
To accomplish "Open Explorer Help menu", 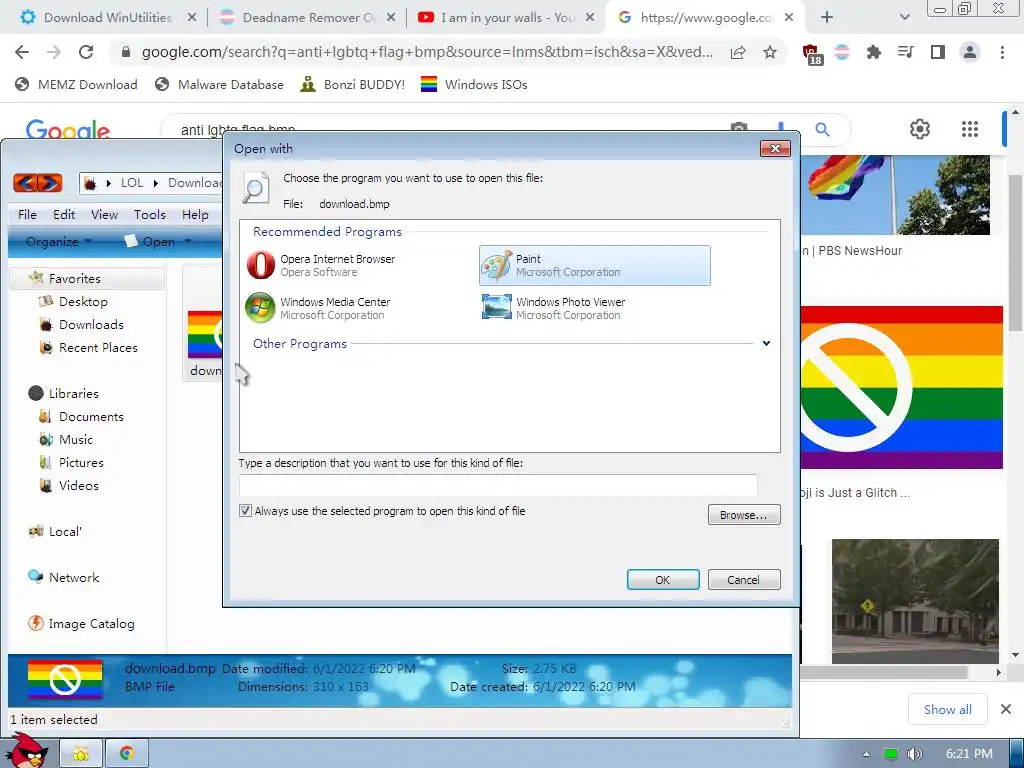I will coord(195,214).
